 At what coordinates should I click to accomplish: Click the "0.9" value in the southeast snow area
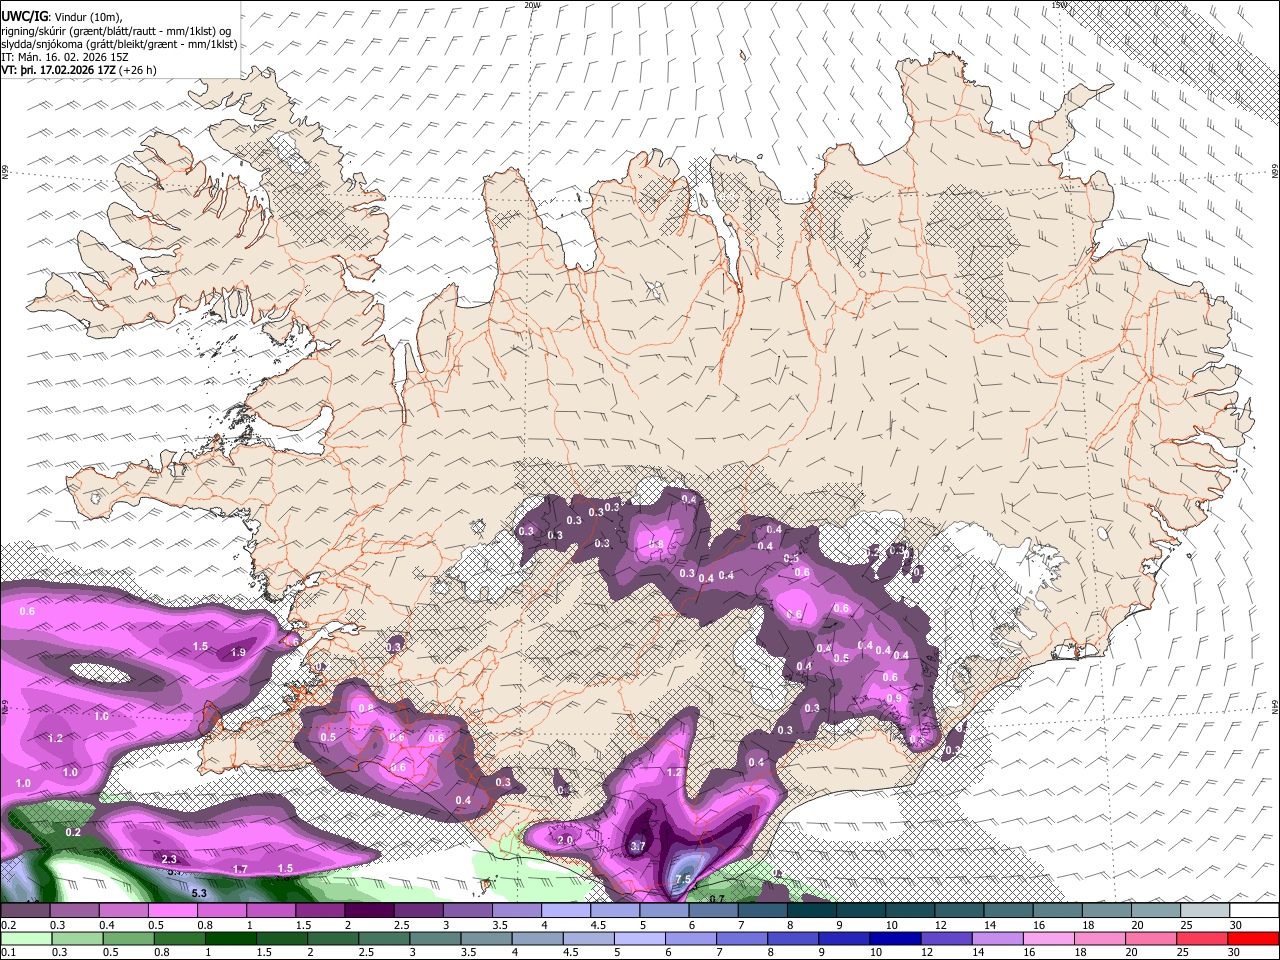click(x=894, y=698)
